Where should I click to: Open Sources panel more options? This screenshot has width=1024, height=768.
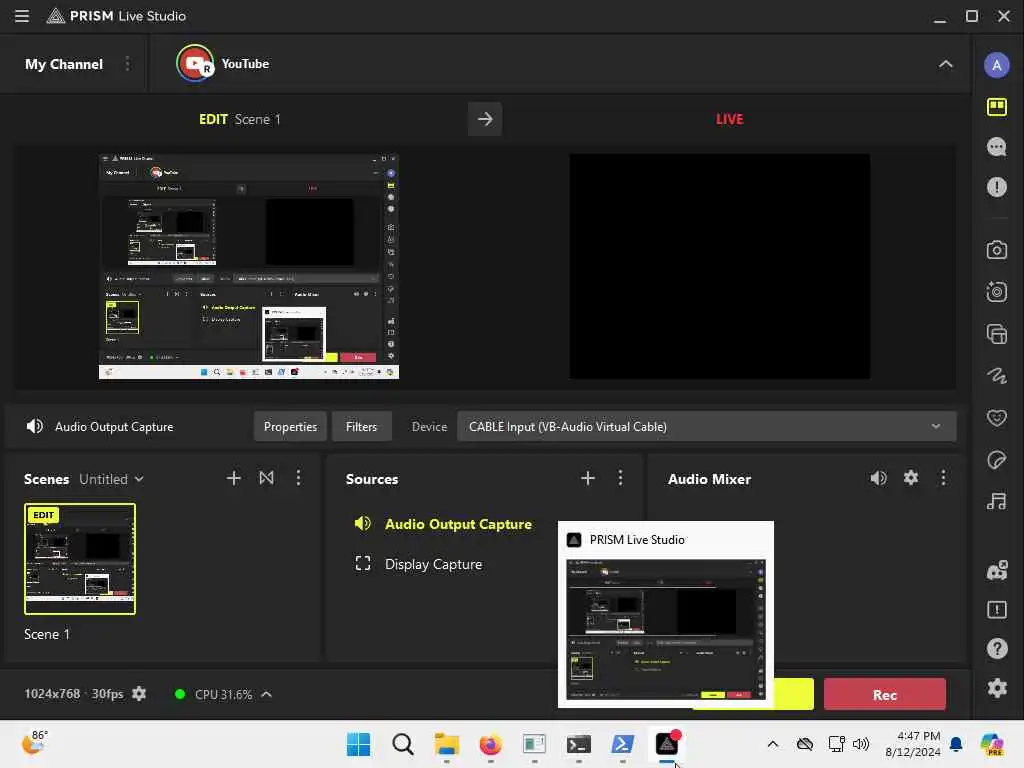pyautogui.click(x=620, y=478)
